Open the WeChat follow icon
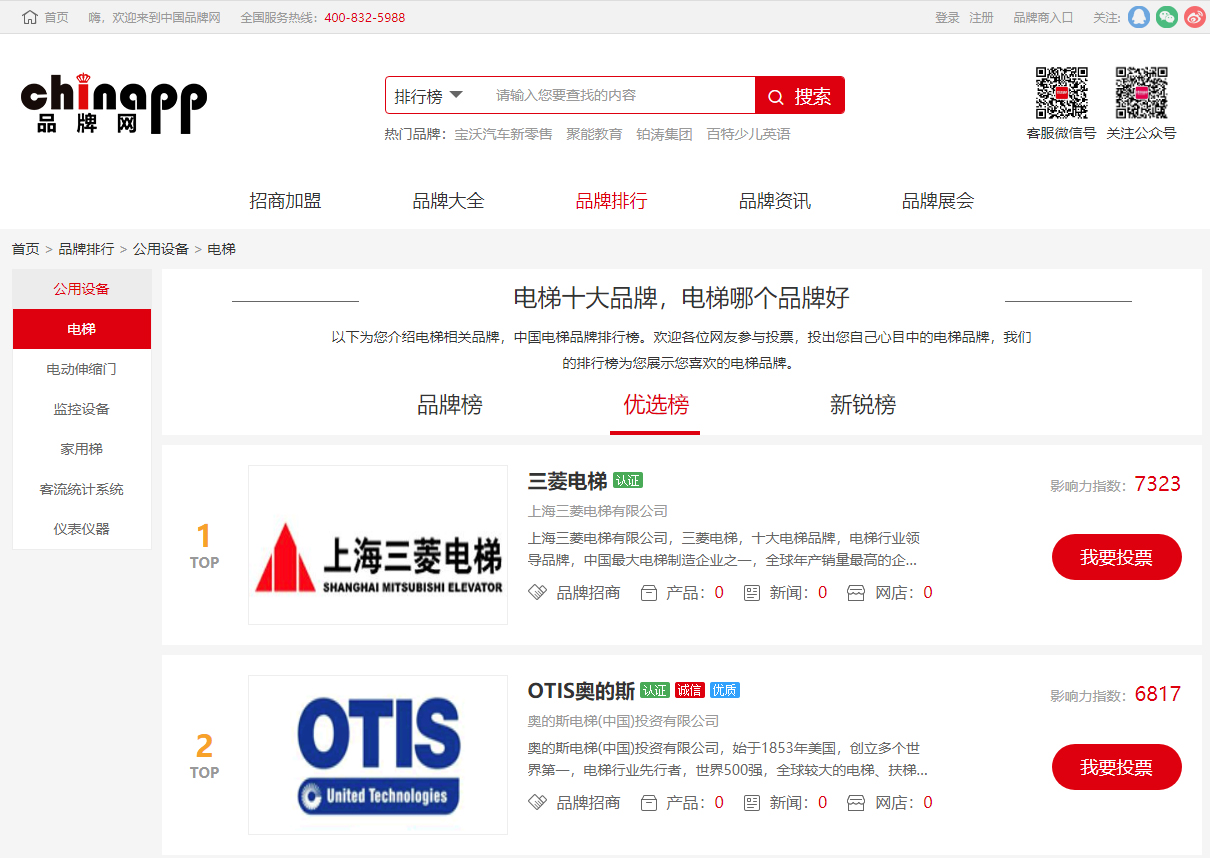Image resolution: width=1210 pixels, height=858 pixels. click(x=1167, y=17)
